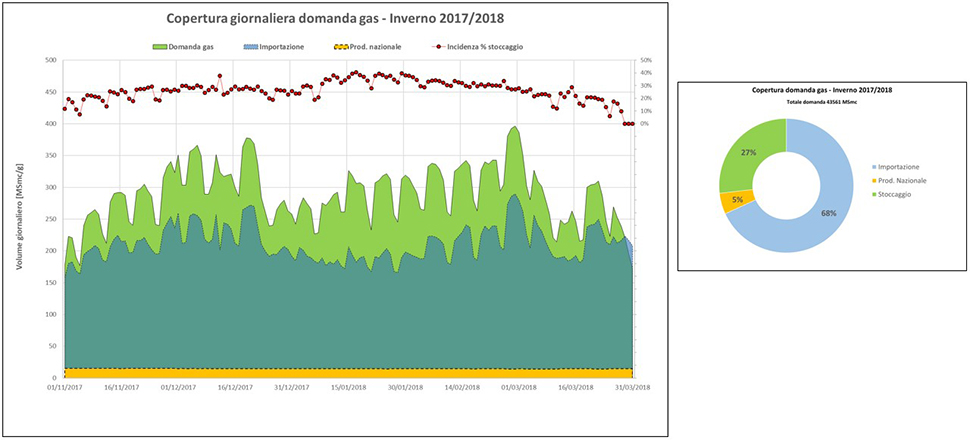Screen dimensions: 970x440
Task: Click the 01/03/2018 date label
Action: [x=520, y=387]
